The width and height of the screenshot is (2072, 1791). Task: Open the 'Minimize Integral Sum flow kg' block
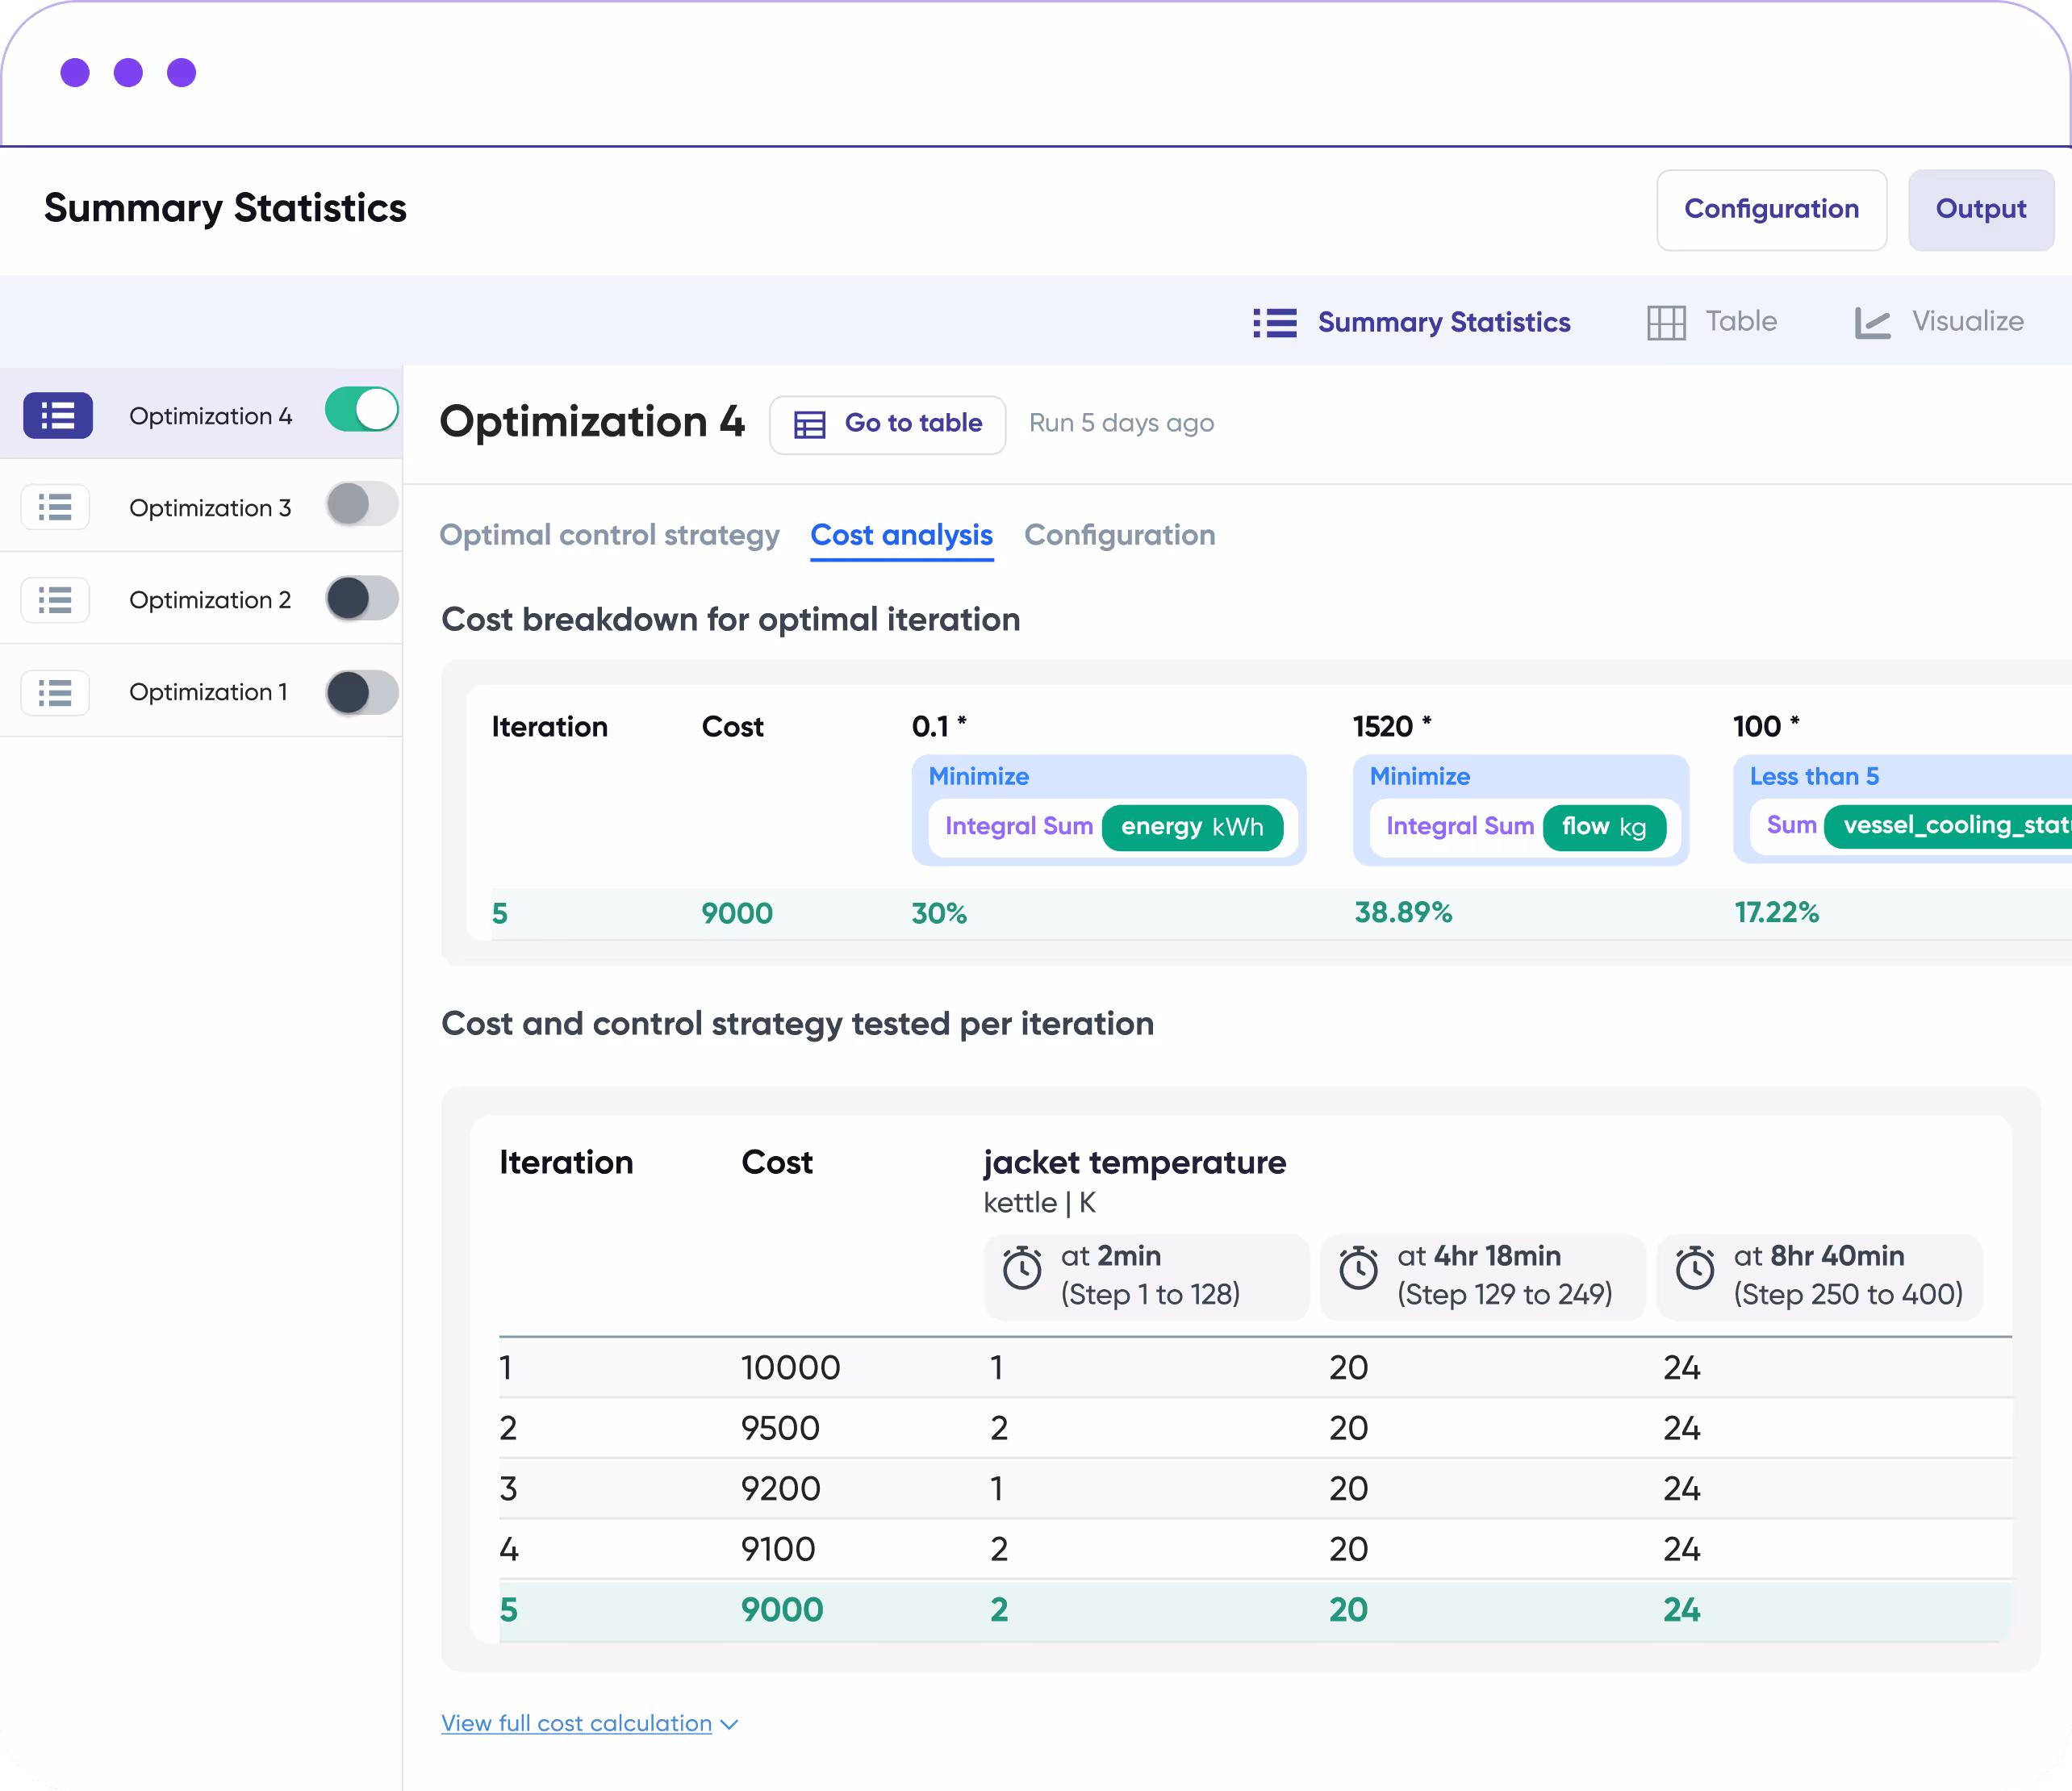(x=1520, y=809)
